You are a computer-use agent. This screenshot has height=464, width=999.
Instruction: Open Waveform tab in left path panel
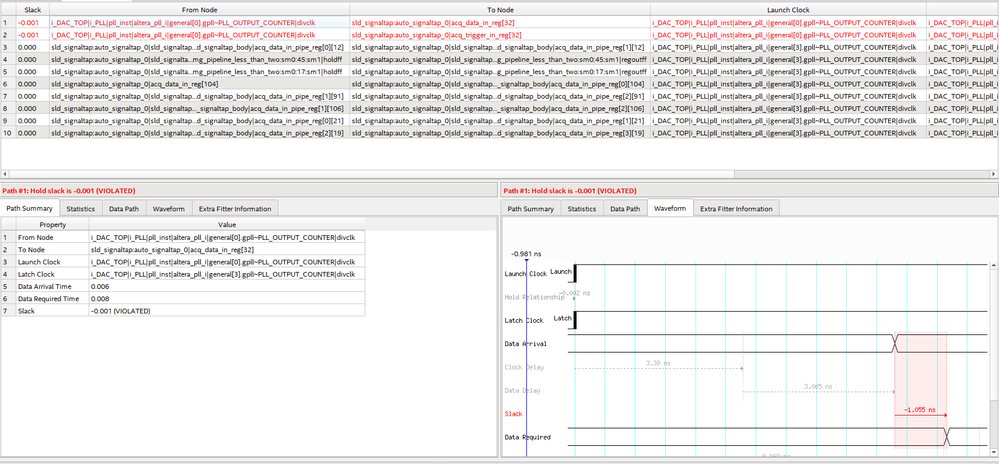point(168,209)
